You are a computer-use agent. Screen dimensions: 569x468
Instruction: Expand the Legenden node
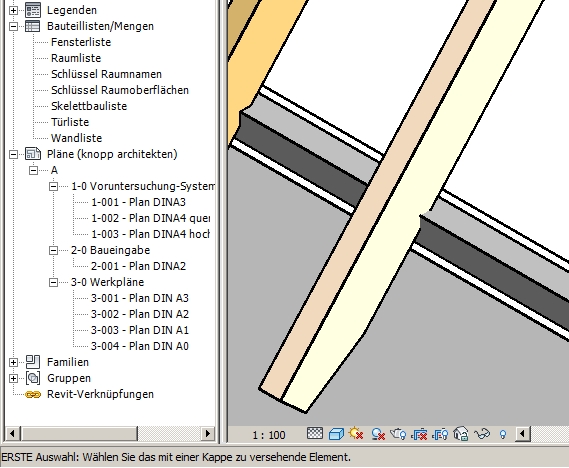click(x=13, y=10)
